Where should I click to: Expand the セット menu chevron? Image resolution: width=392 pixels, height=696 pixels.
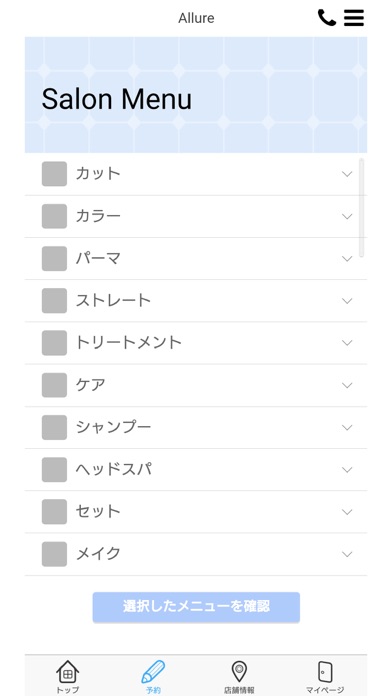click(x=347, y=512)
